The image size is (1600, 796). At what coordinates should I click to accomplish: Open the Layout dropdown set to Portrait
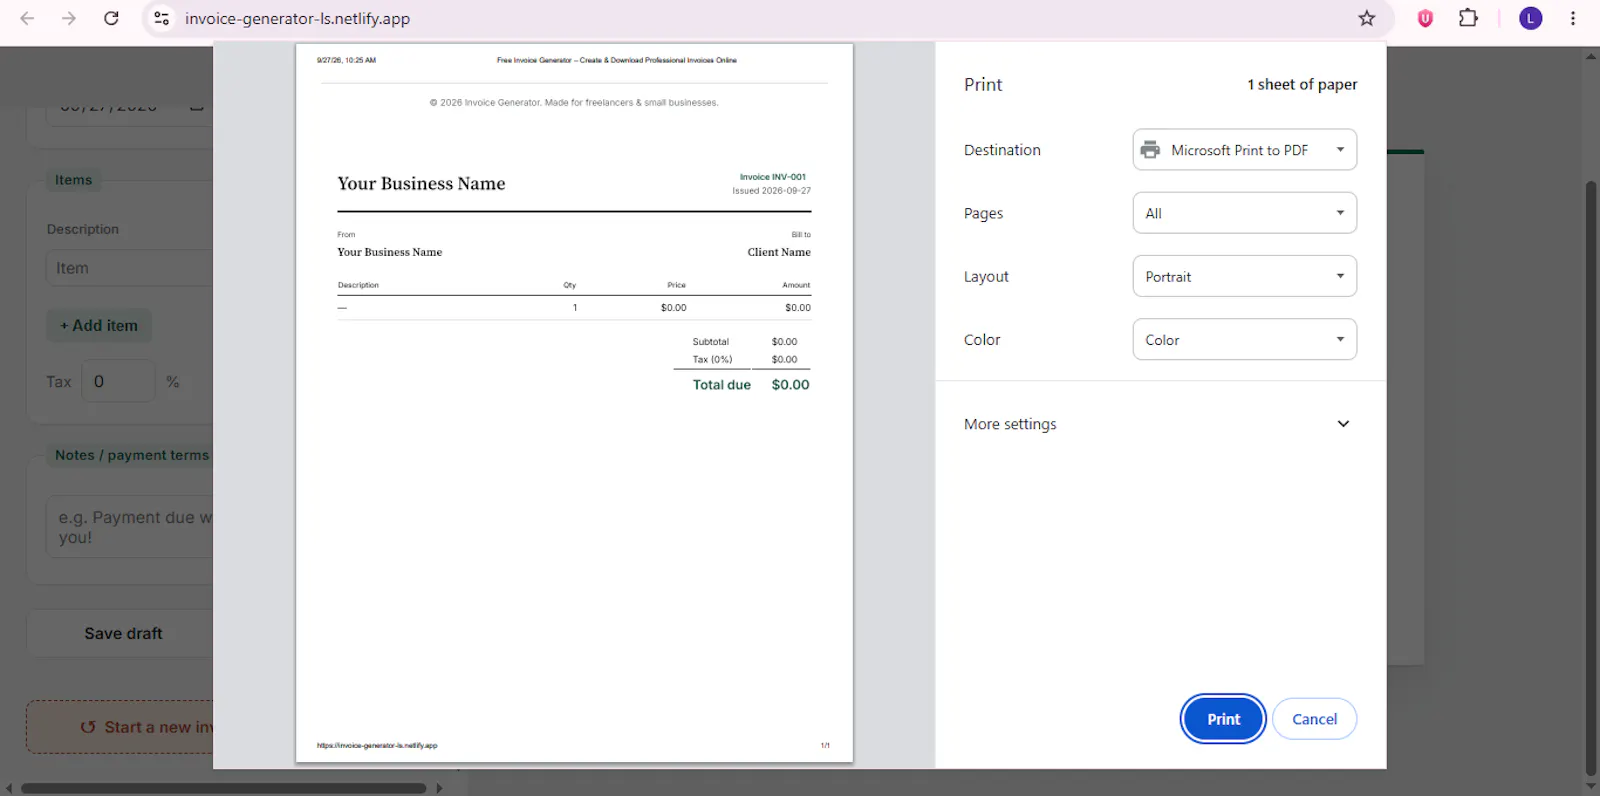tap(1244, 276)
